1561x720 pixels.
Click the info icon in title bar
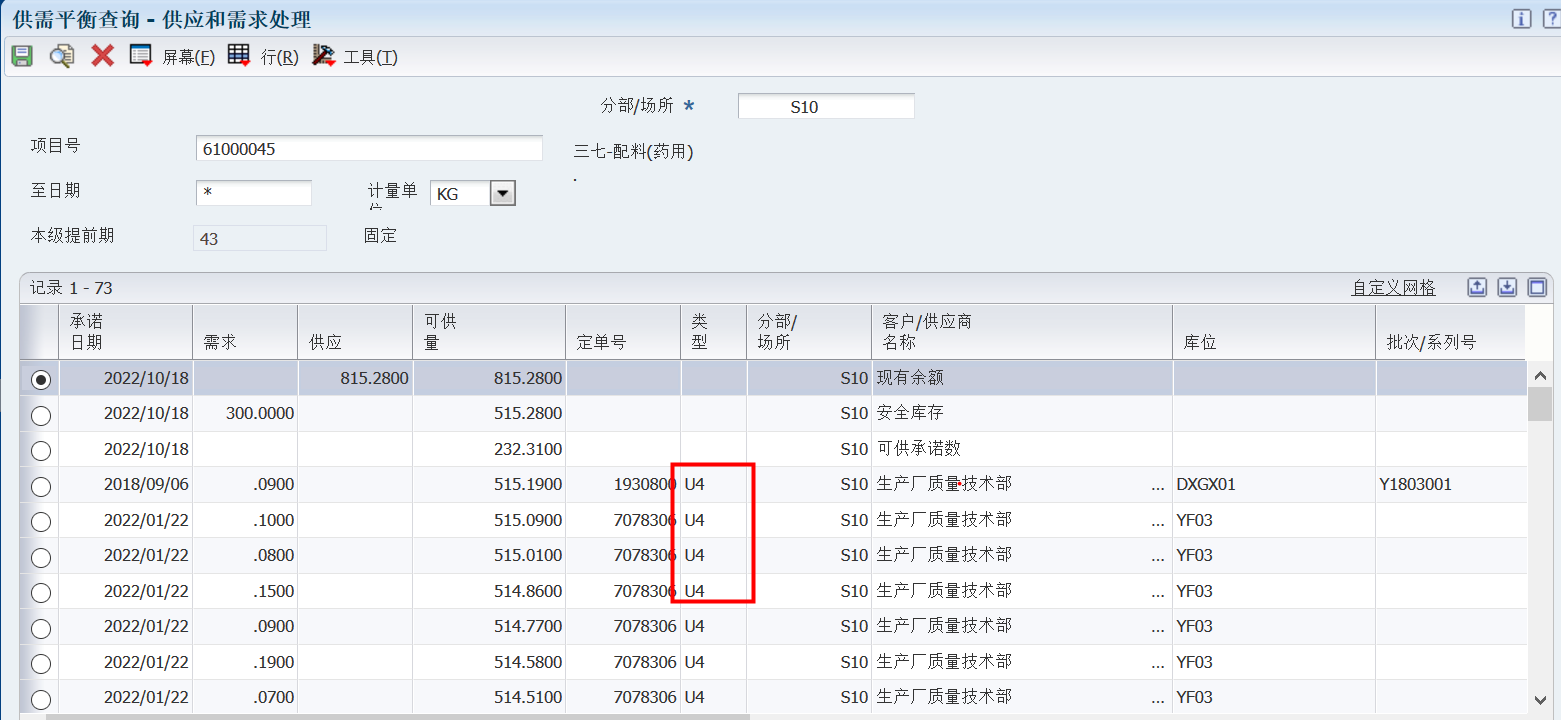(1521, 18)
